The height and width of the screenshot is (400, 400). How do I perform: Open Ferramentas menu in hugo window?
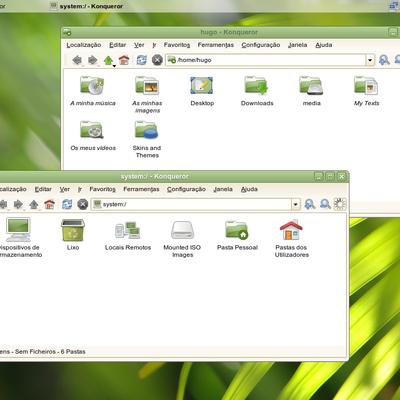click(x=216, y=45)
